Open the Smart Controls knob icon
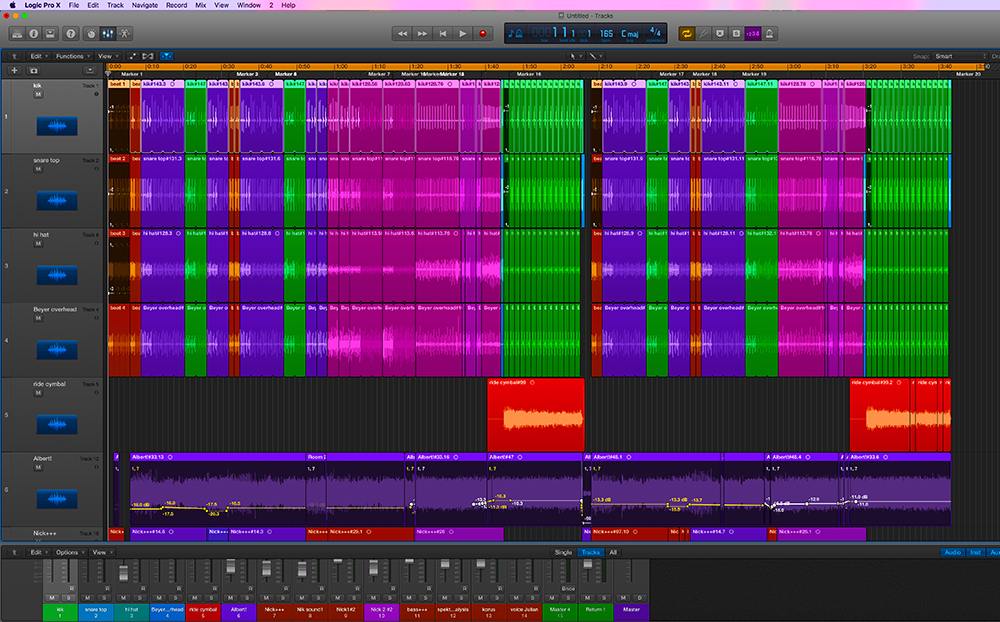 [91, 34]
